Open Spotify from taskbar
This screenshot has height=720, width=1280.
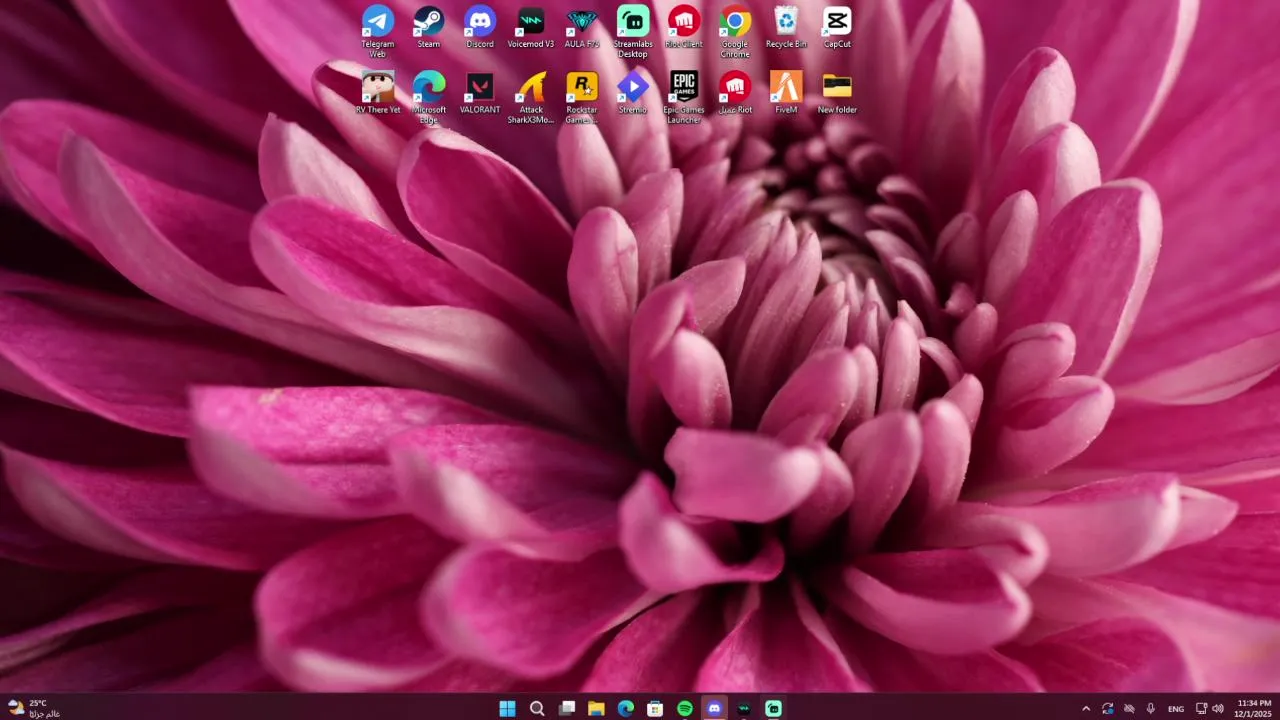tap(685, 708)
